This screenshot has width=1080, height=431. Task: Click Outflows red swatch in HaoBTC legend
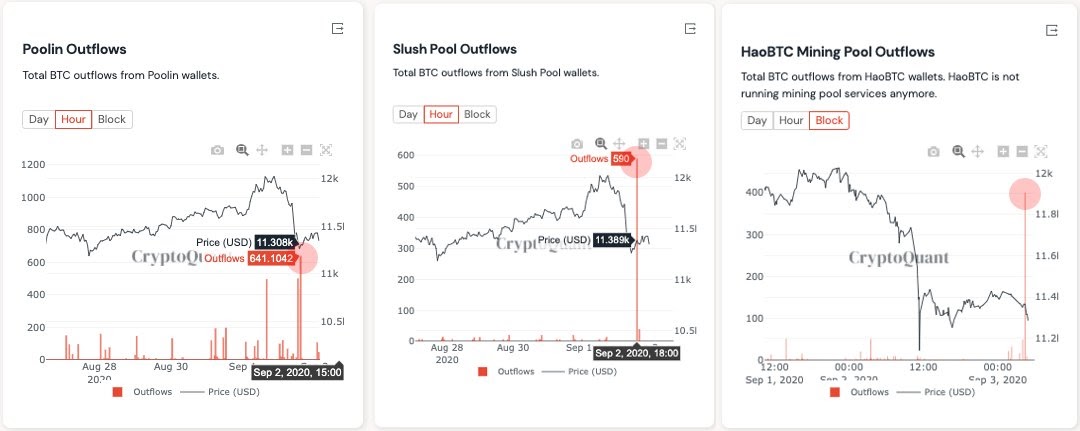click(836, 392)
